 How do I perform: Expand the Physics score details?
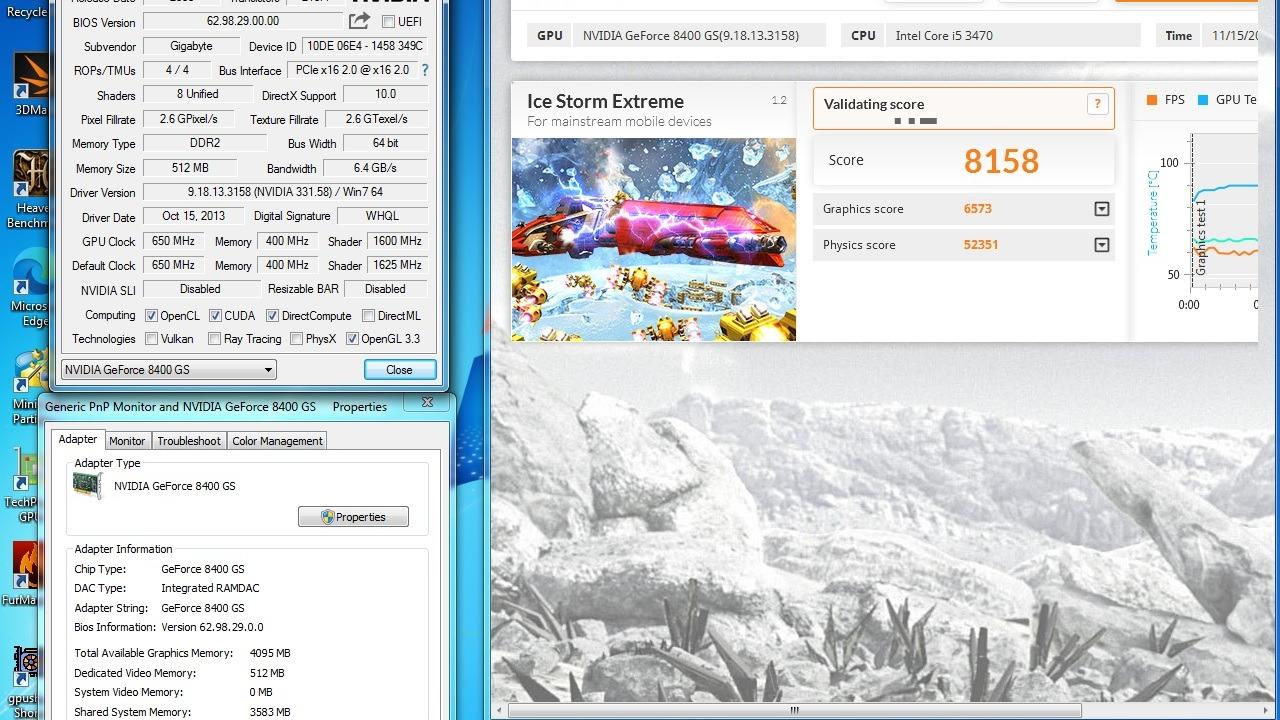[1101, 245]
